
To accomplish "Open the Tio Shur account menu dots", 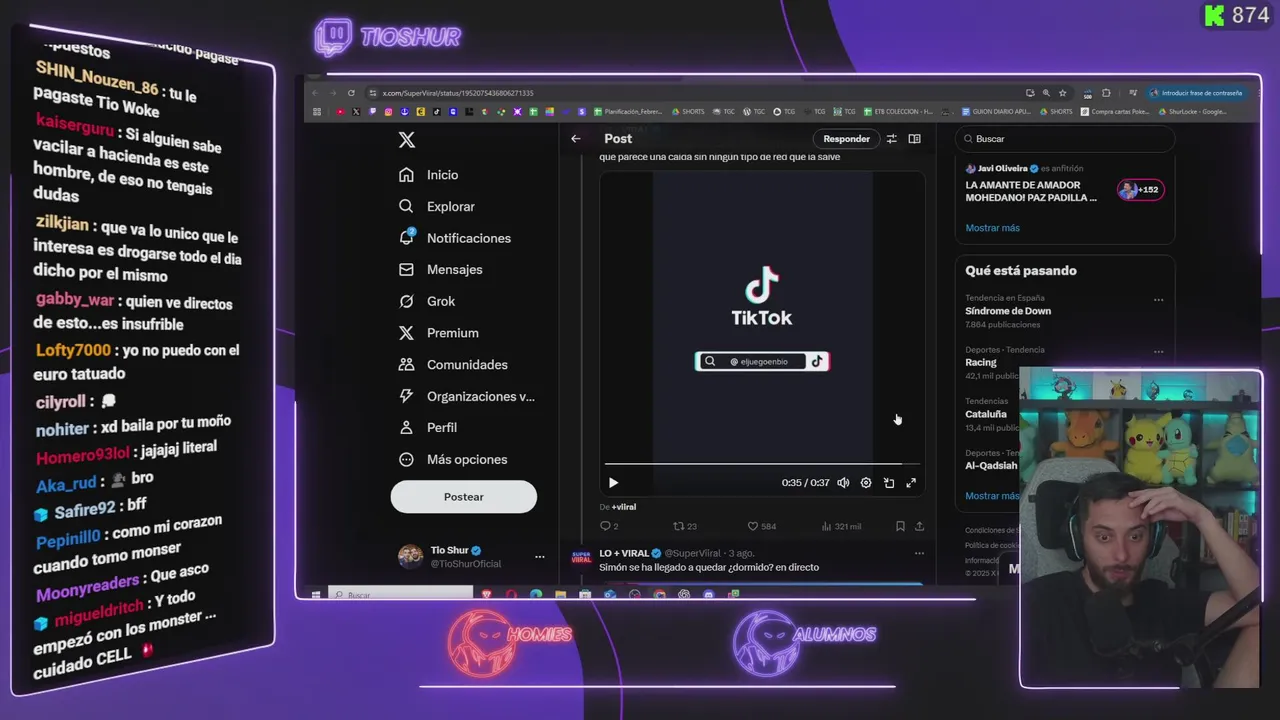I will pos(540,556).
